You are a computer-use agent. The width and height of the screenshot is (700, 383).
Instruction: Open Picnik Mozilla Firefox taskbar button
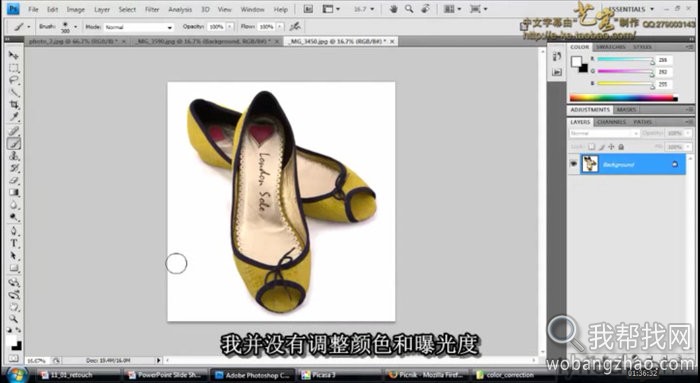(x=426, y=375)
